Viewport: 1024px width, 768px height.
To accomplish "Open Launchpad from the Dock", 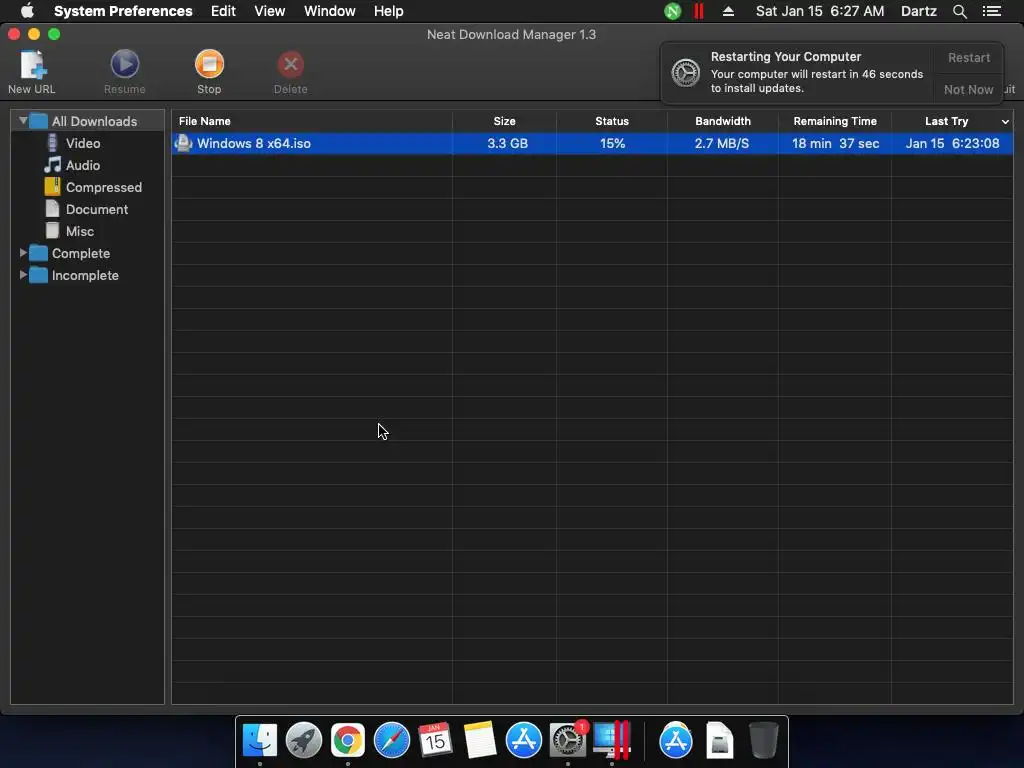I will point(304,741).
